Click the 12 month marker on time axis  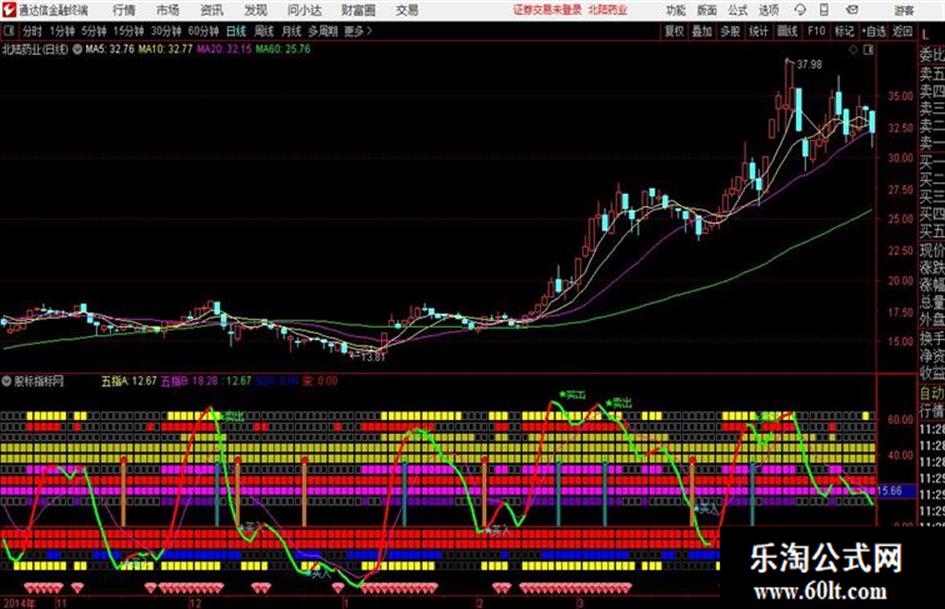[195, 603]
